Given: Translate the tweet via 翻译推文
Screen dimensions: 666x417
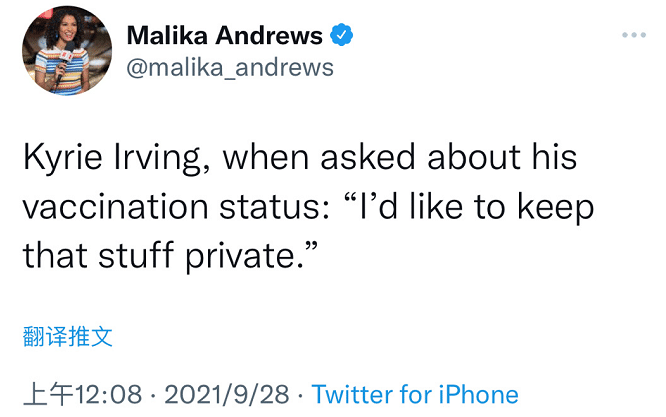Looking at the screenshot, I should tap(67, 336).
